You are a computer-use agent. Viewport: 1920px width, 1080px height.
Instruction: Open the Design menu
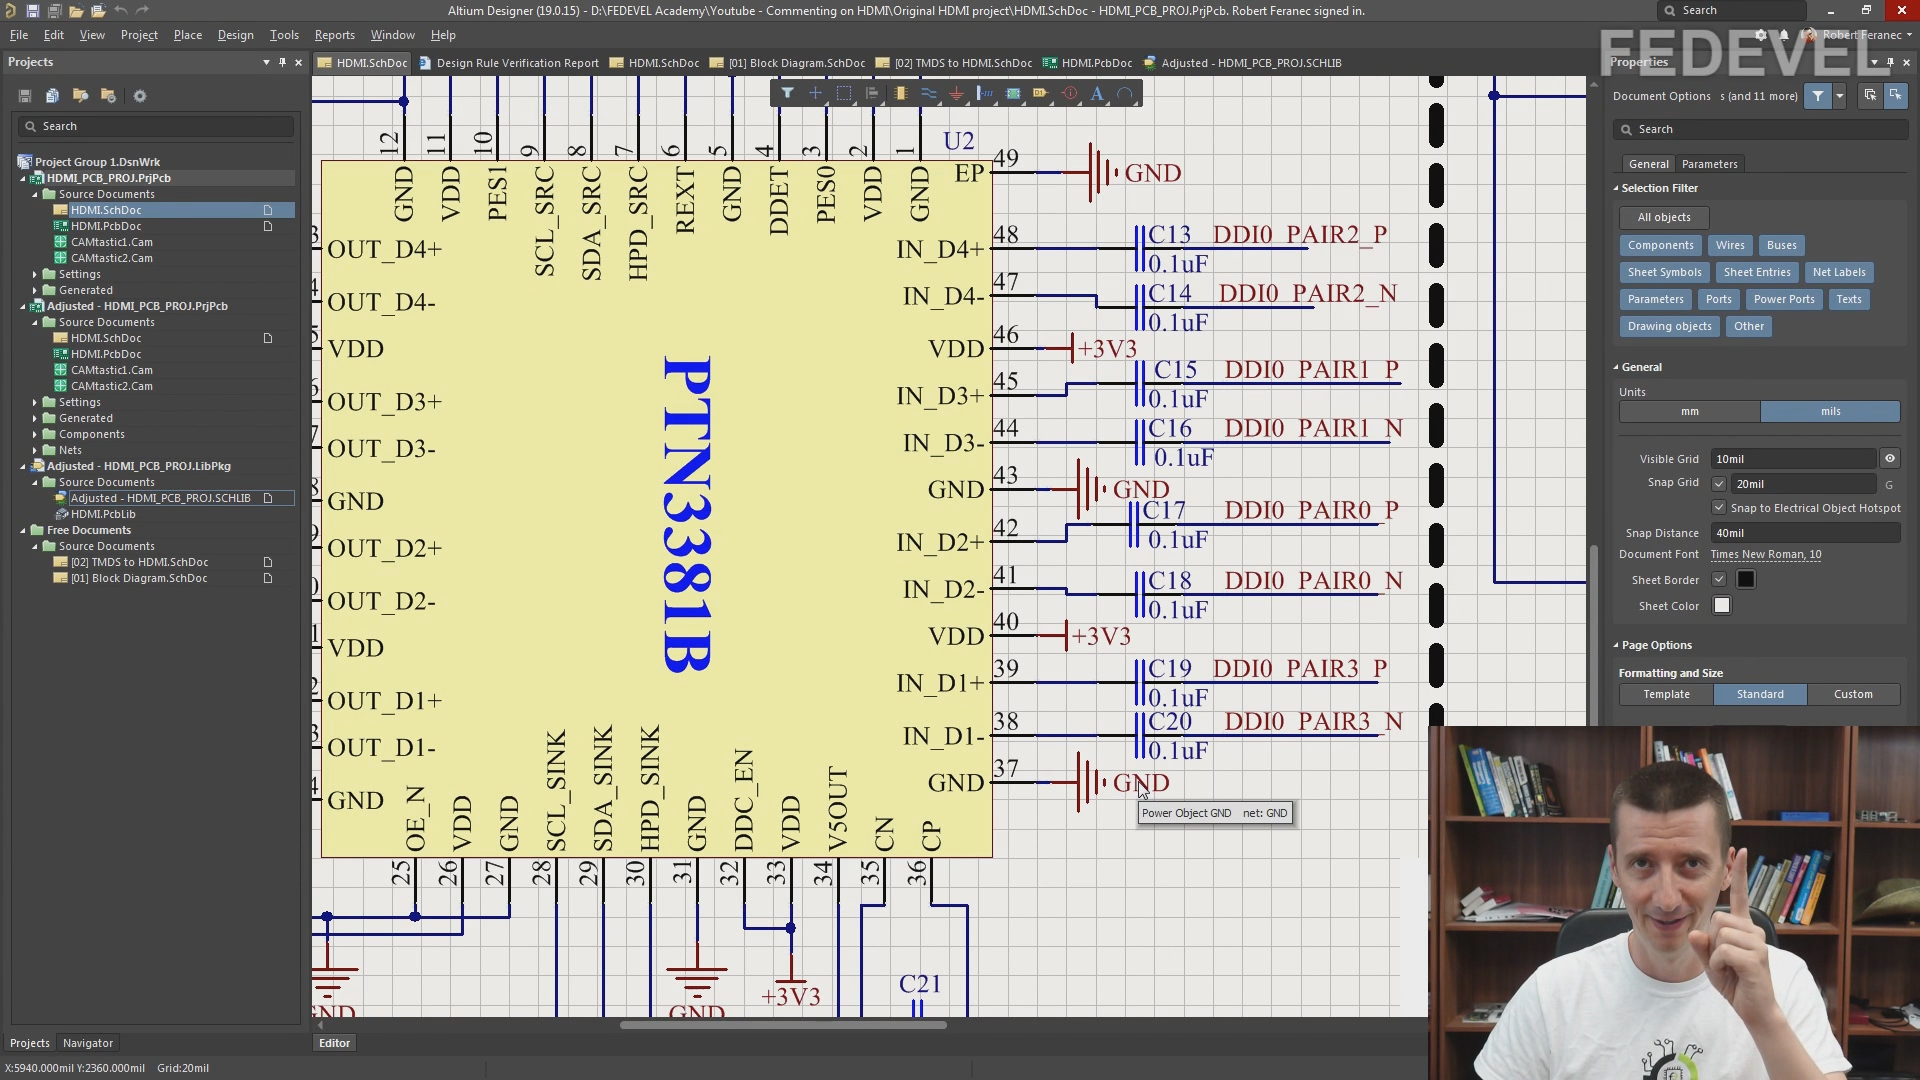235,35
